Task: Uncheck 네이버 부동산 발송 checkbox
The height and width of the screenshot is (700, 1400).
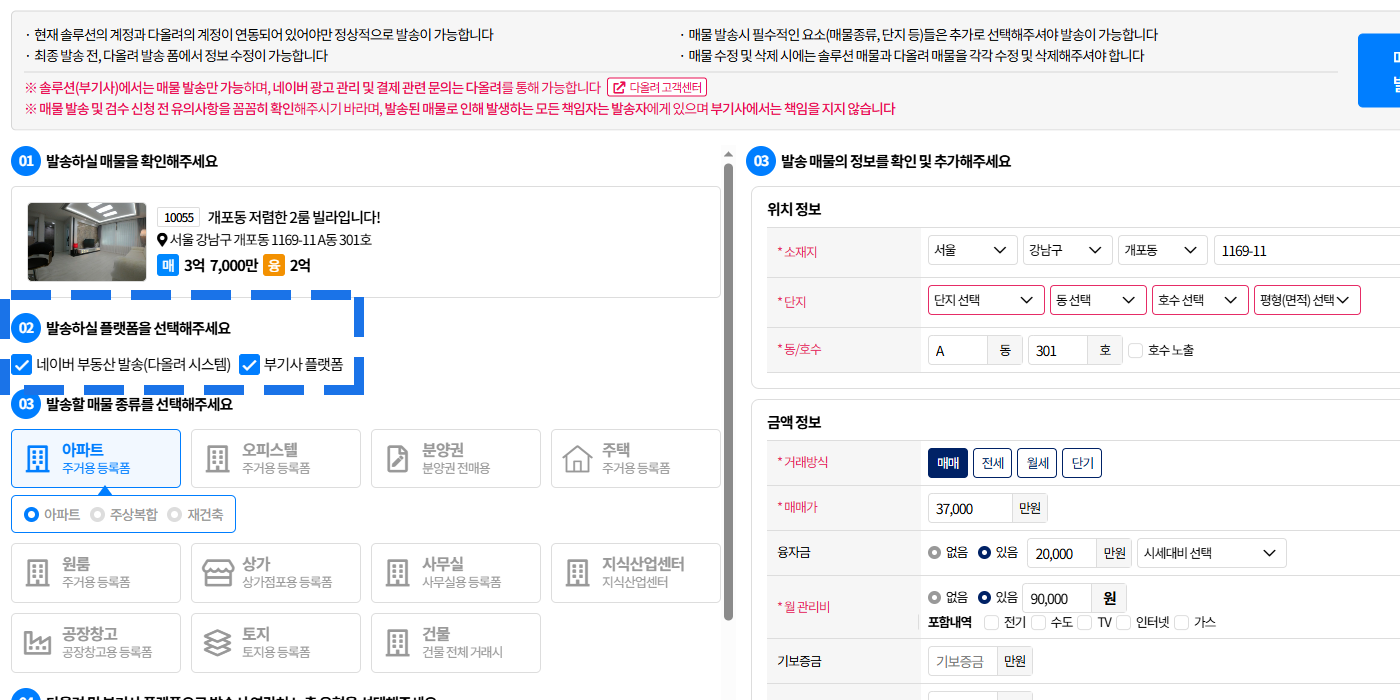Action: [x=22, y=365]
